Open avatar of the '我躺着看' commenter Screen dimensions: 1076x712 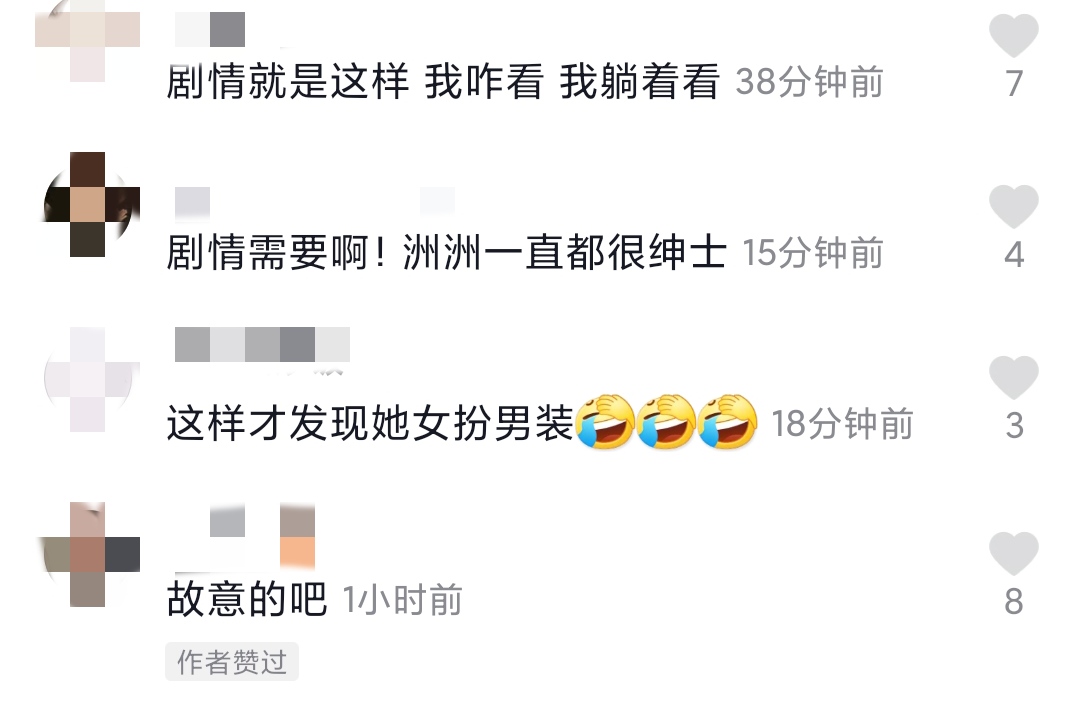coord(88,40)
